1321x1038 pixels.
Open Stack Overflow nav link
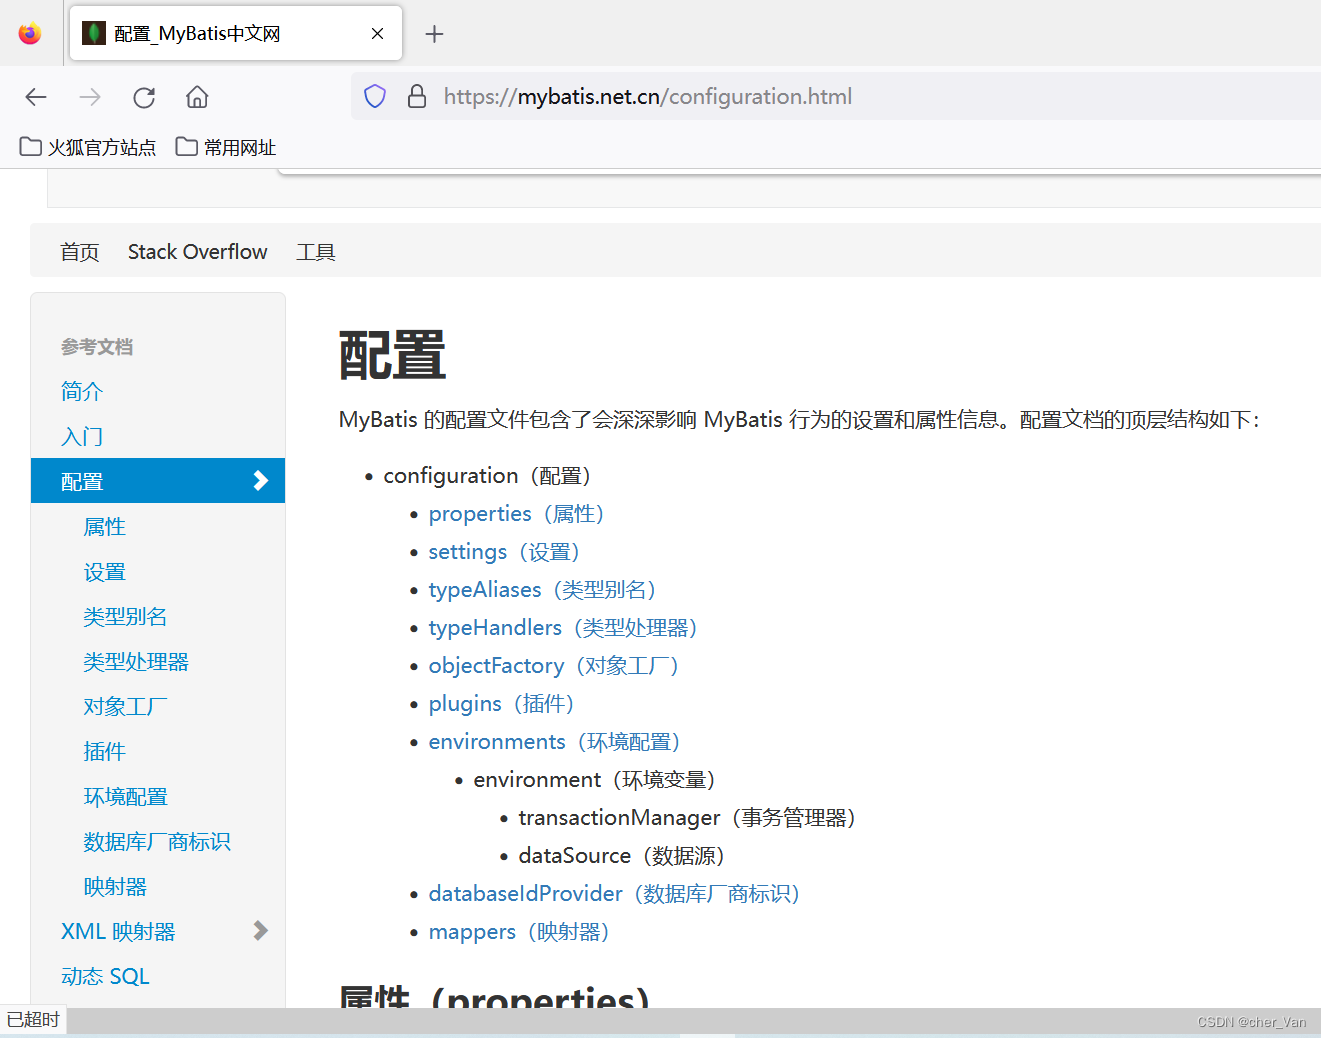pyautogui.click(x=198, y=252)
